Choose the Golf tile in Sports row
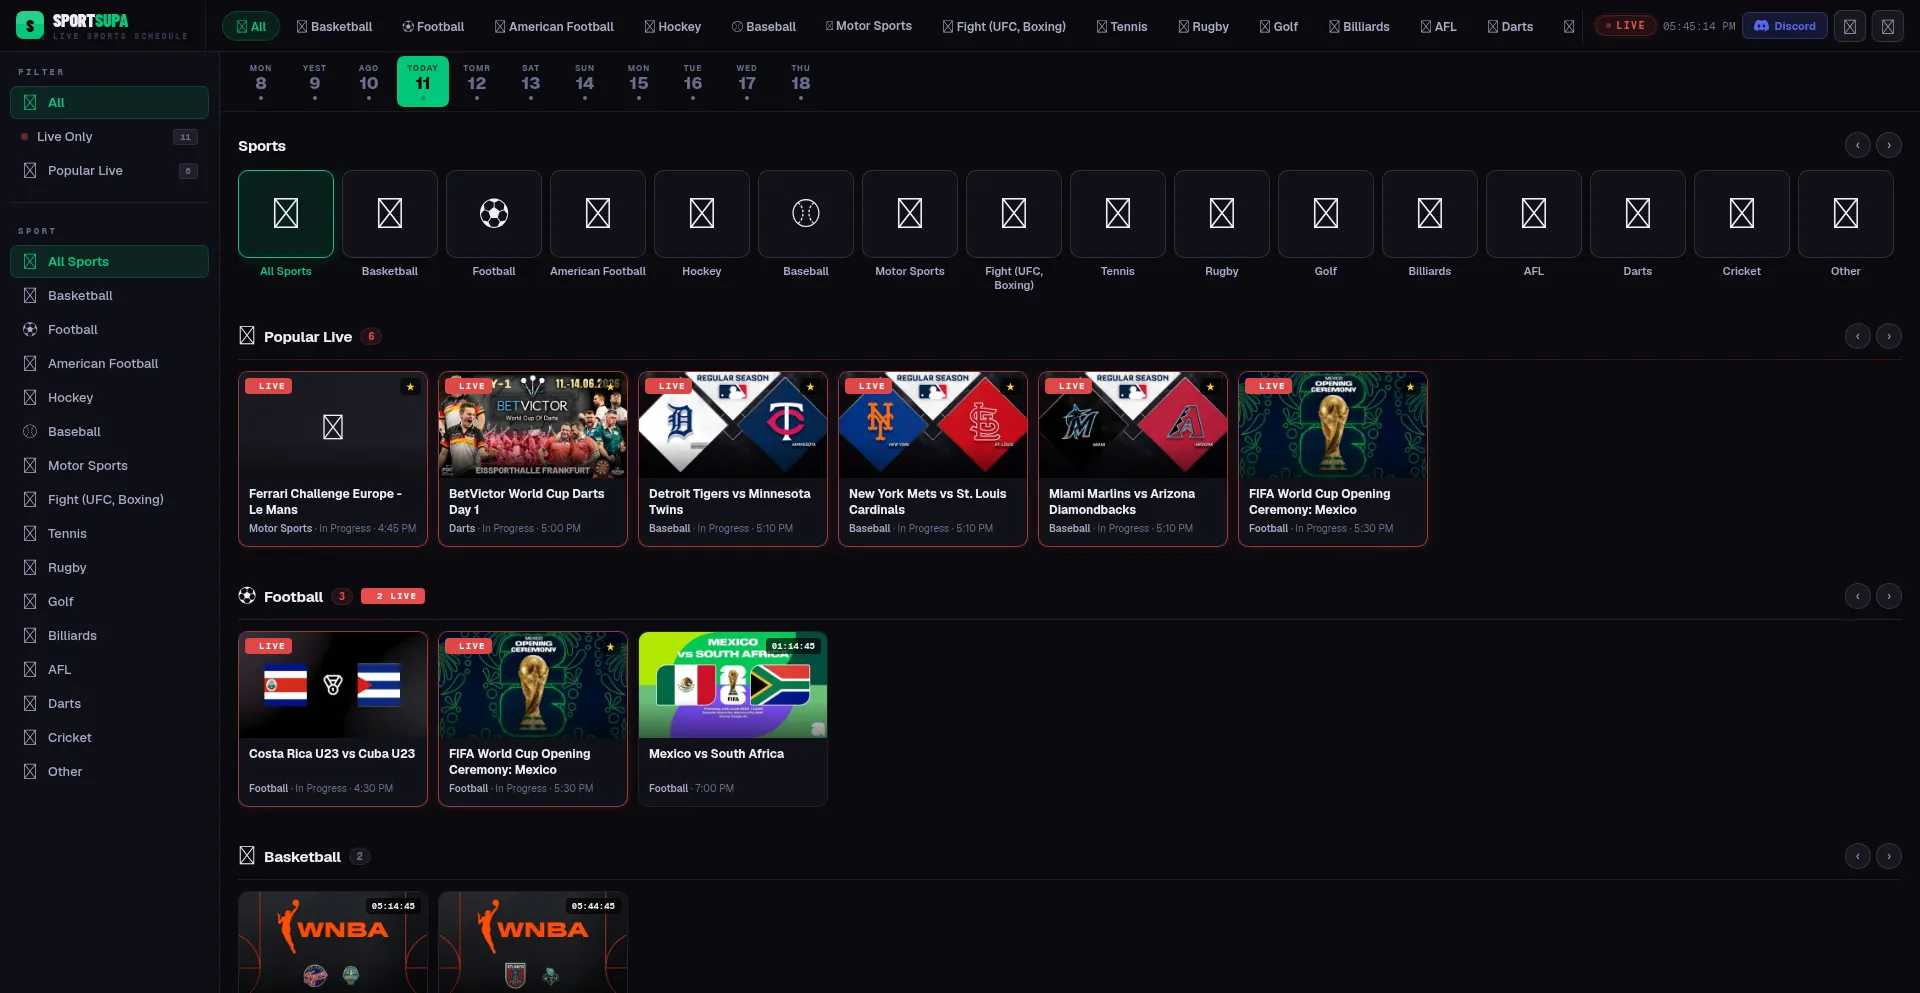 (1326, 214)
